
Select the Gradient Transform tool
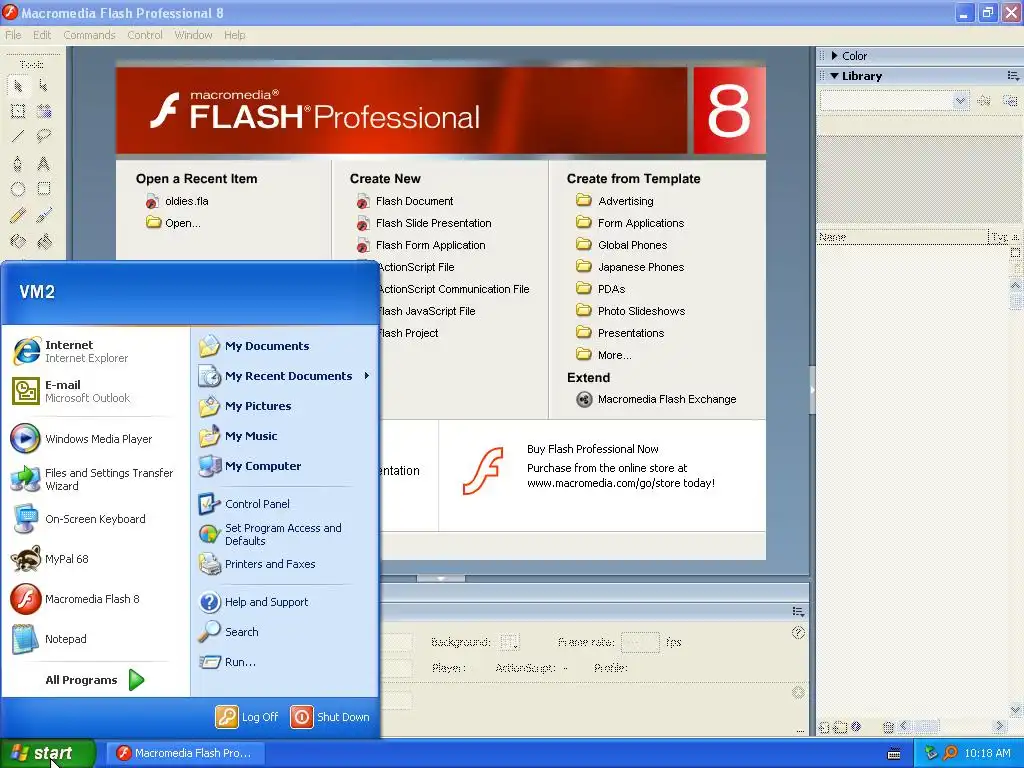tap(44, 111)
